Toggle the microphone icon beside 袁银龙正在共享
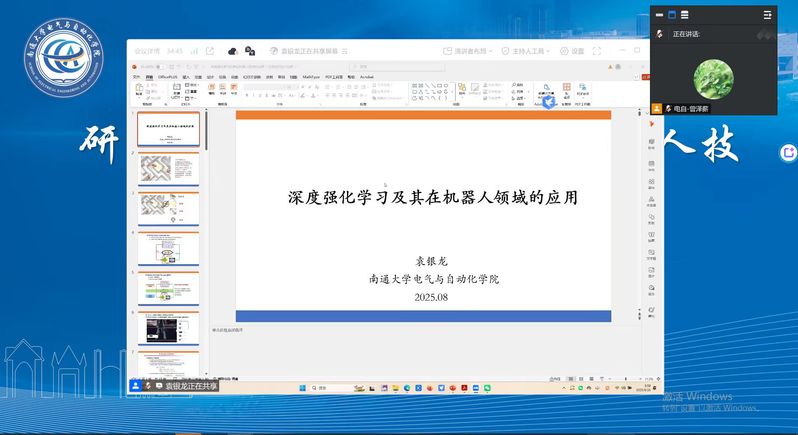The width and height of the screenshot is (798, 435). point(148,385)
